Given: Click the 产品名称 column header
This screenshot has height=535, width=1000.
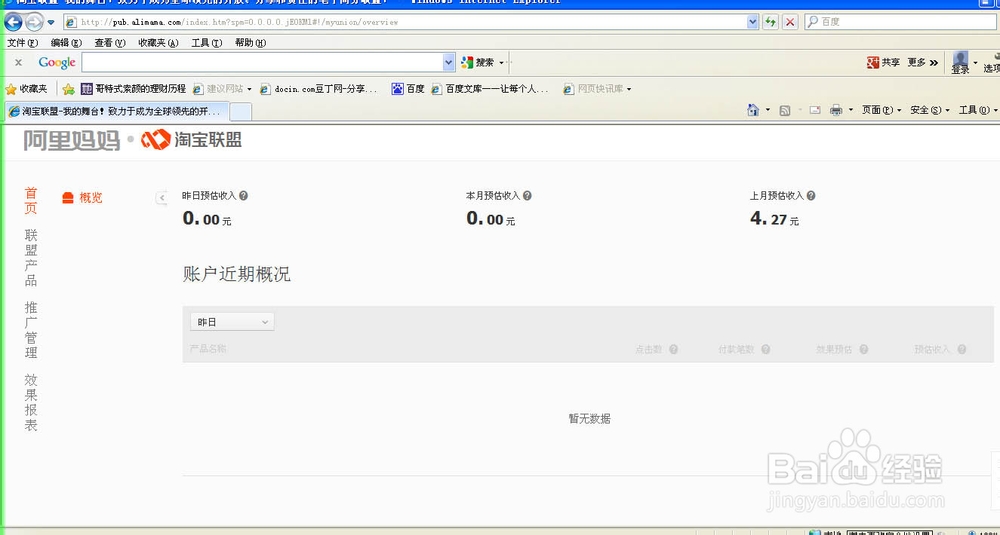Looking at the screenshot, I should tap(208, 349).
